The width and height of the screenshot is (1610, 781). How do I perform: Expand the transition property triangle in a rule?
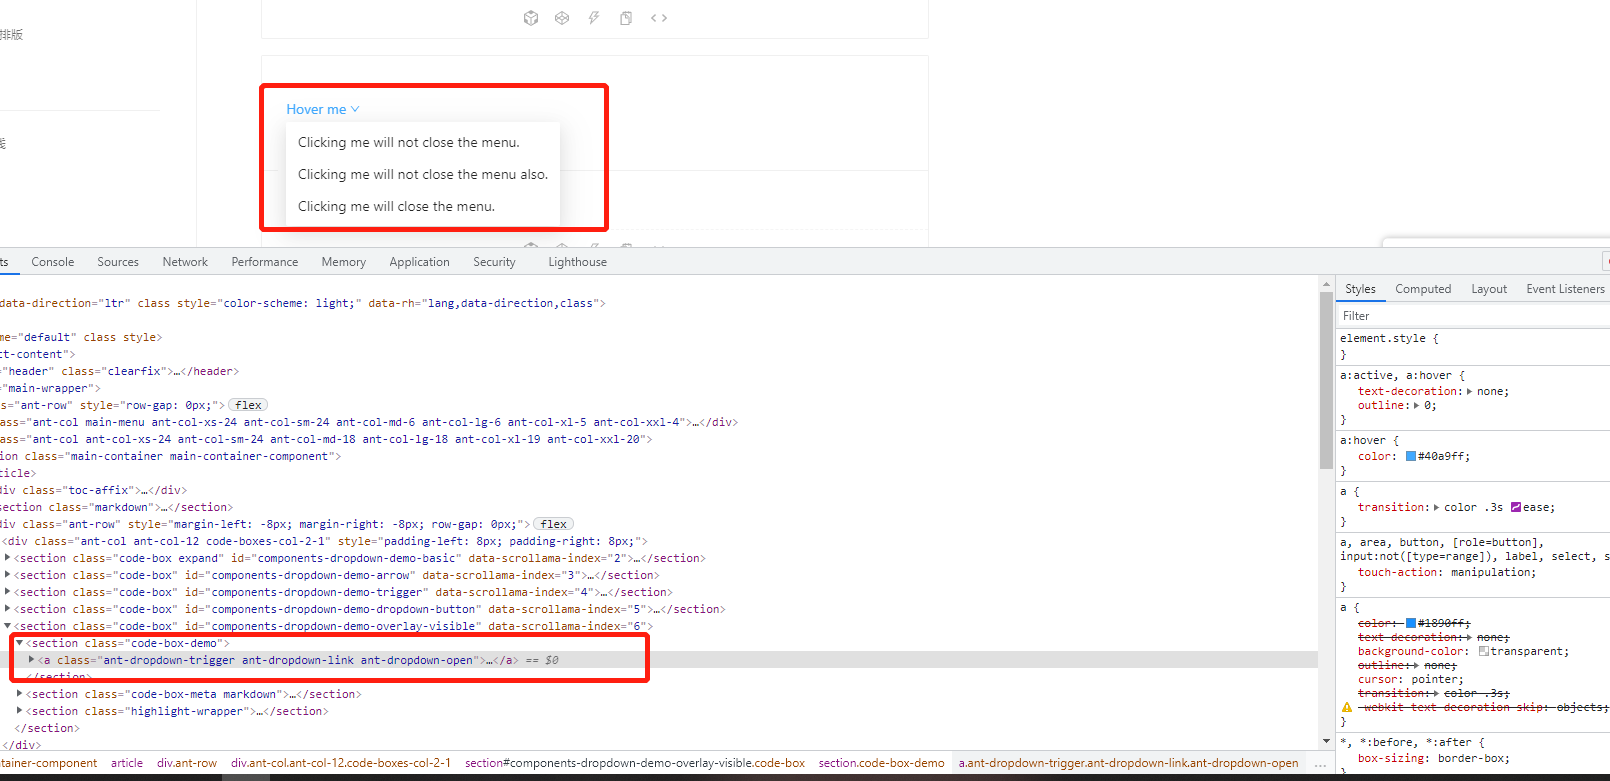[1437, 507]
